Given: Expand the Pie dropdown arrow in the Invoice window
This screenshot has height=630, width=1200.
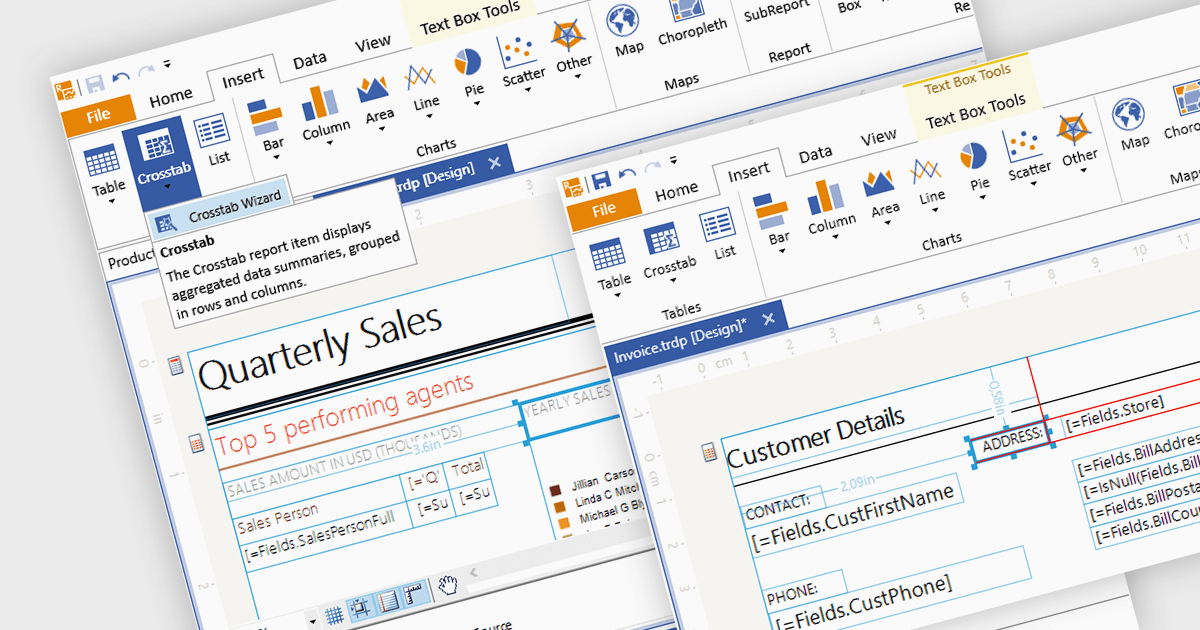Looking at the screenshot, I should pos(982,198).
